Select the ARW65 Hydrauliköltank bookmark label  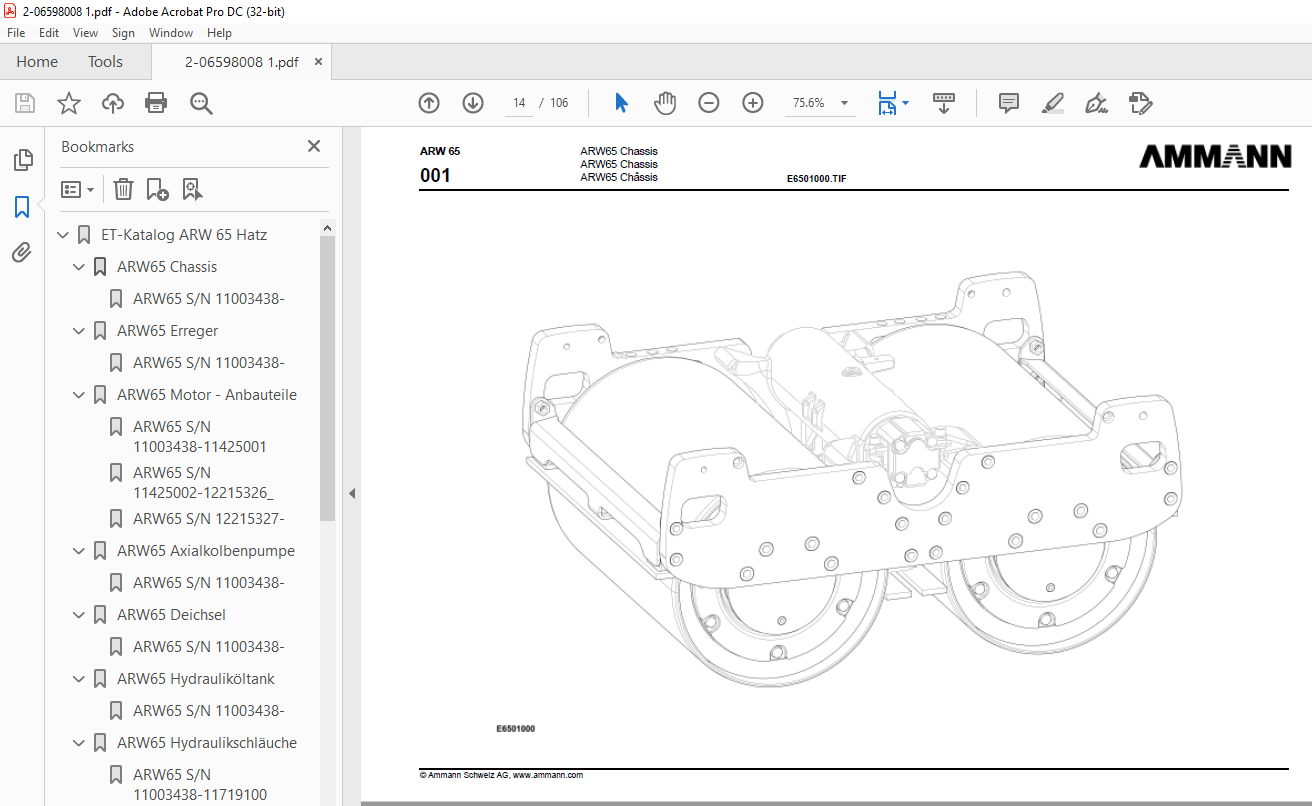pyautogui.click(x=195, y=679)
